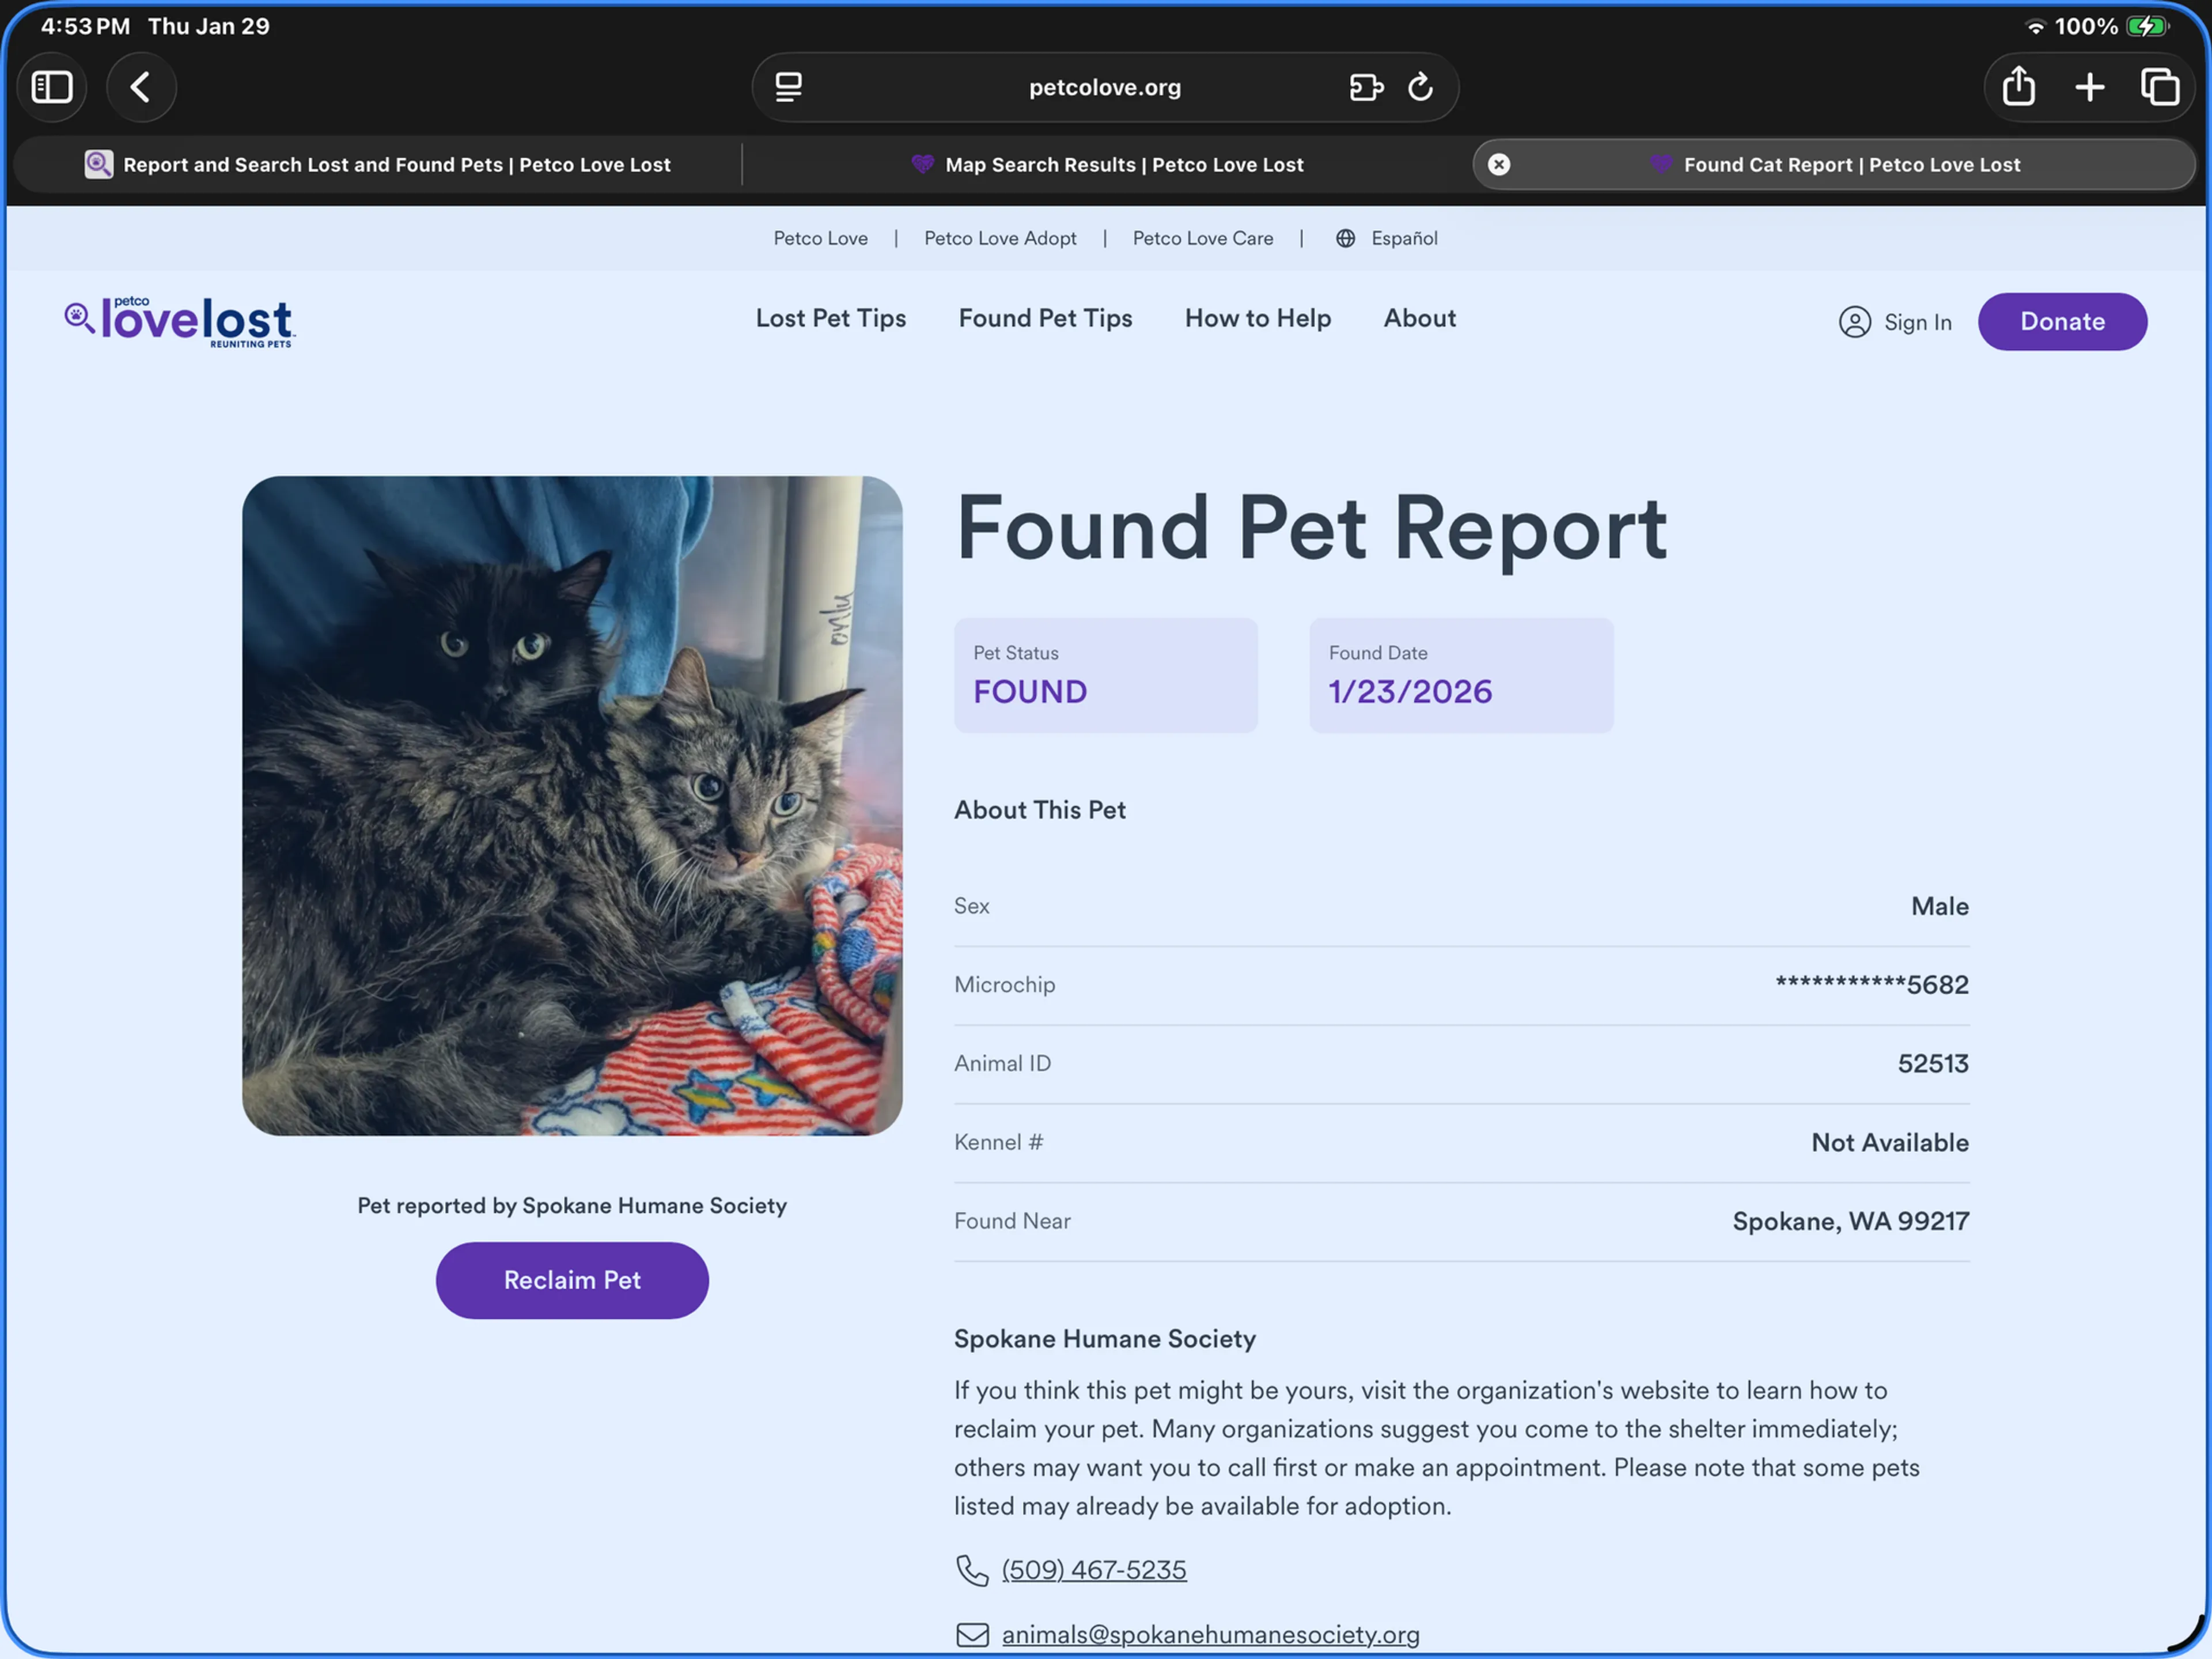Open the About page from the navigation
This screenshot has height=1659, width=2212.
pos(1419,318)
